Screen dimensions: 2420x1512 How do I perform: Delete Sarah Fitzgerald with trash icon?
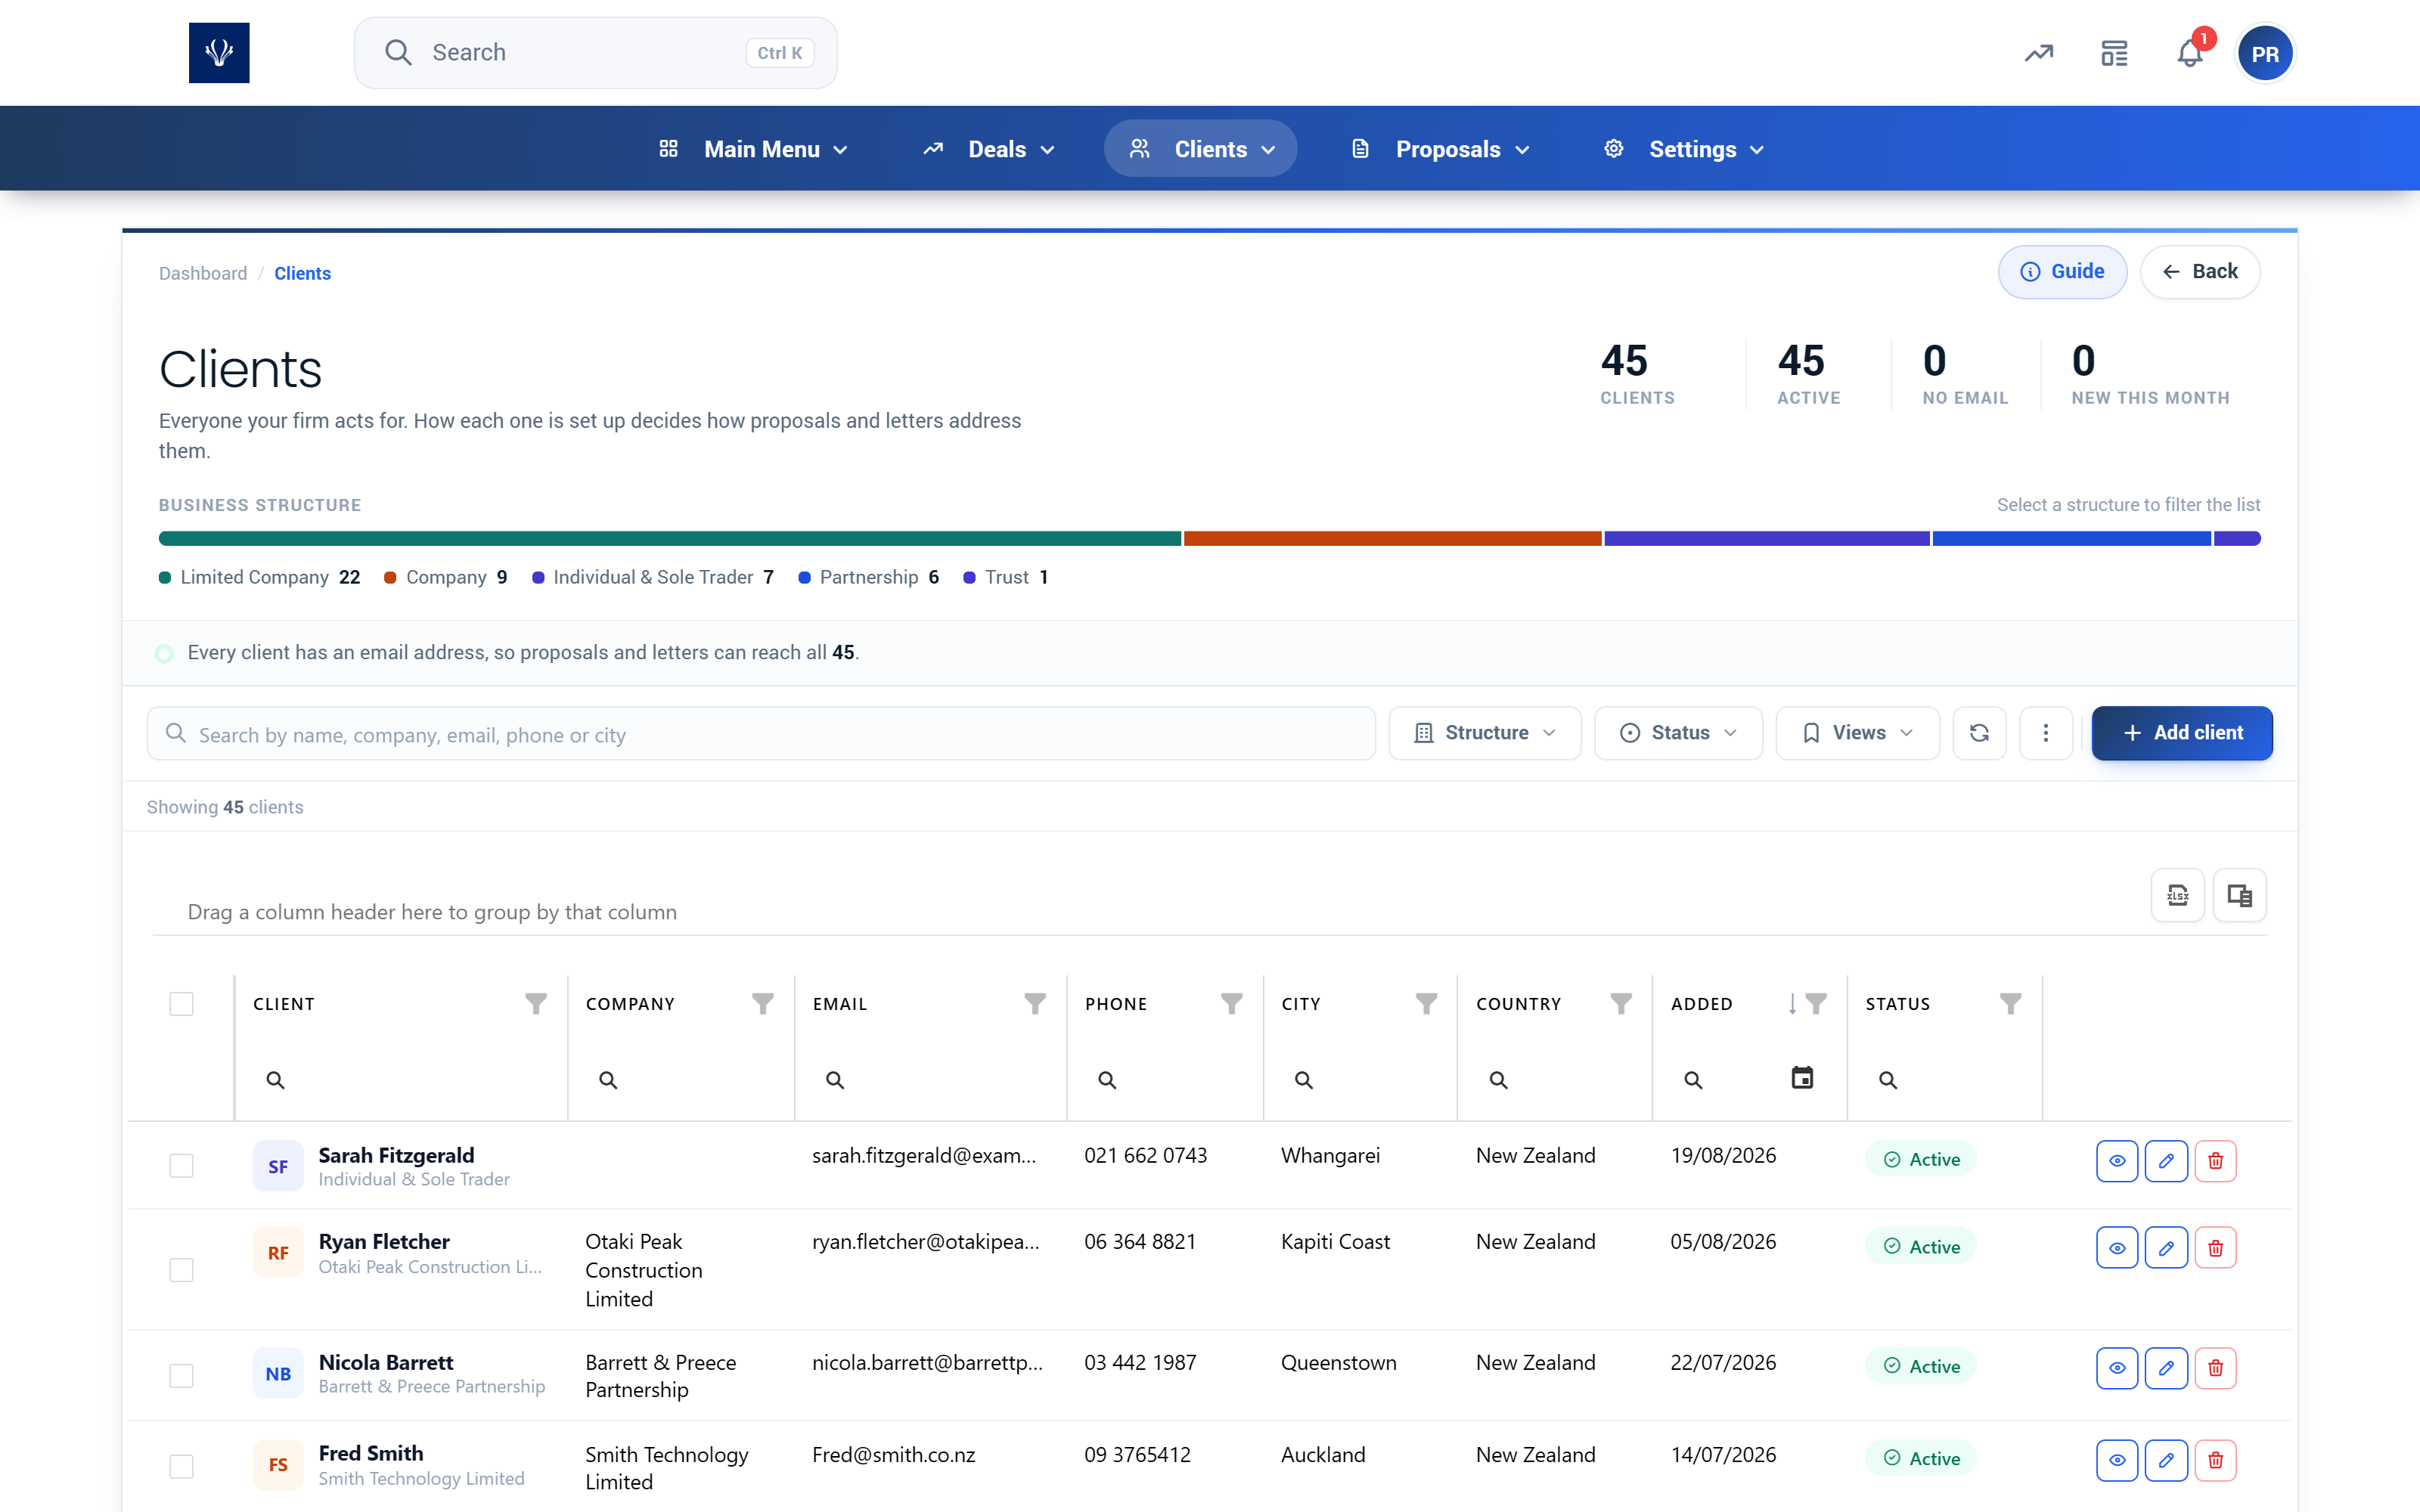(x=2215, y=1161)
